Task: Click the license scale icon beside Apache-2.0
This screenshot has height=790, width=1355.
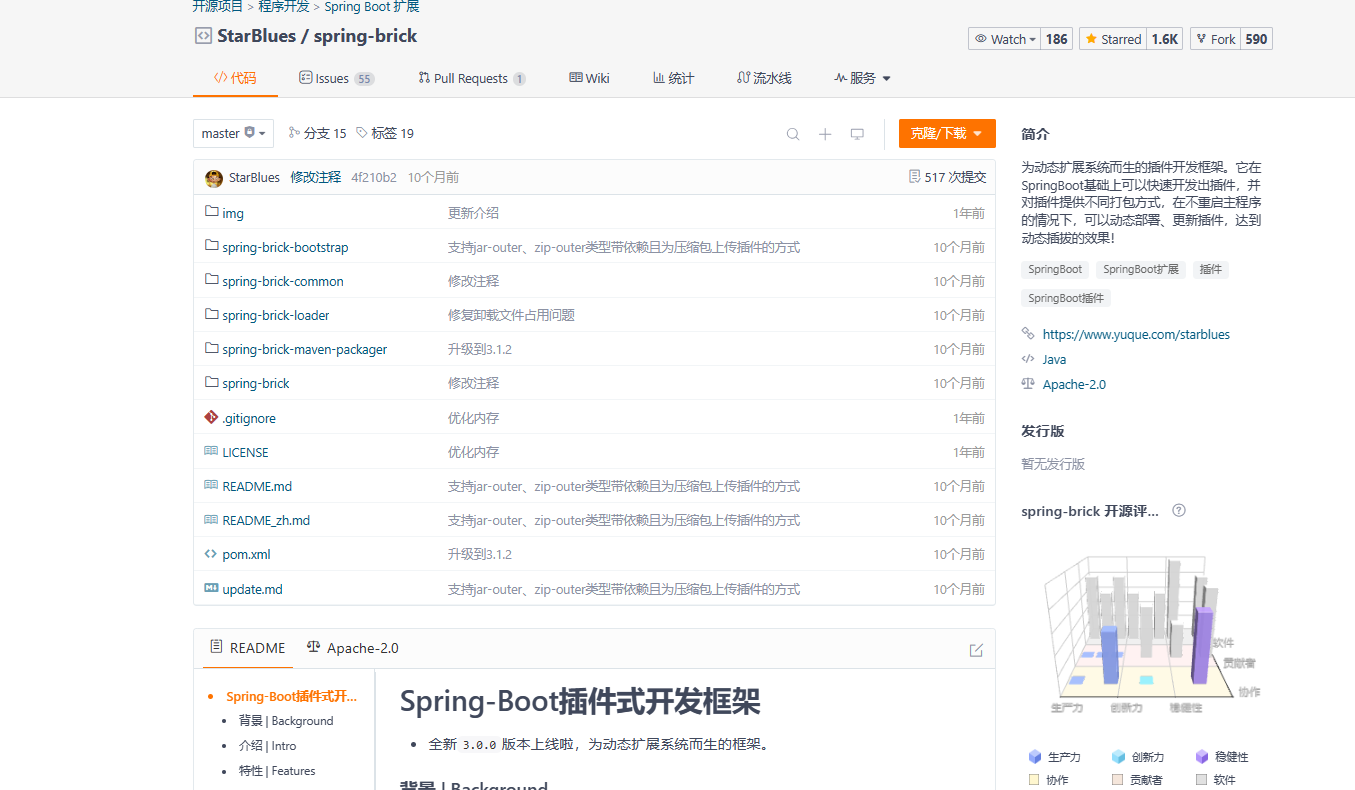Action: click(1028, 383)
